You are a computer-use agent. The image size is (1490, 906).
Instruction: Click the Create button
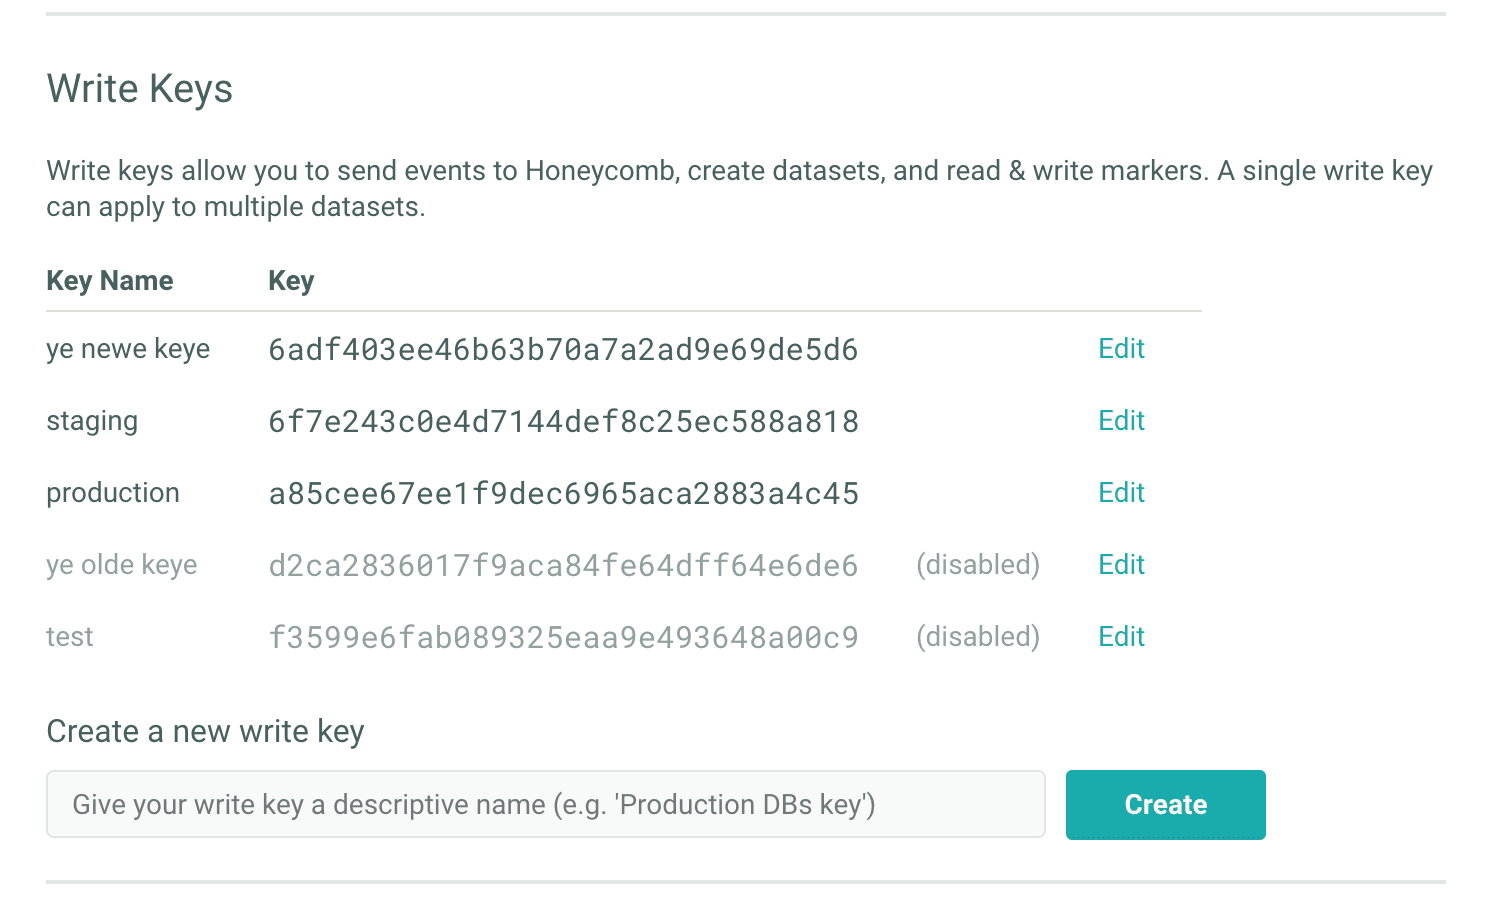tap(1165, 804)
